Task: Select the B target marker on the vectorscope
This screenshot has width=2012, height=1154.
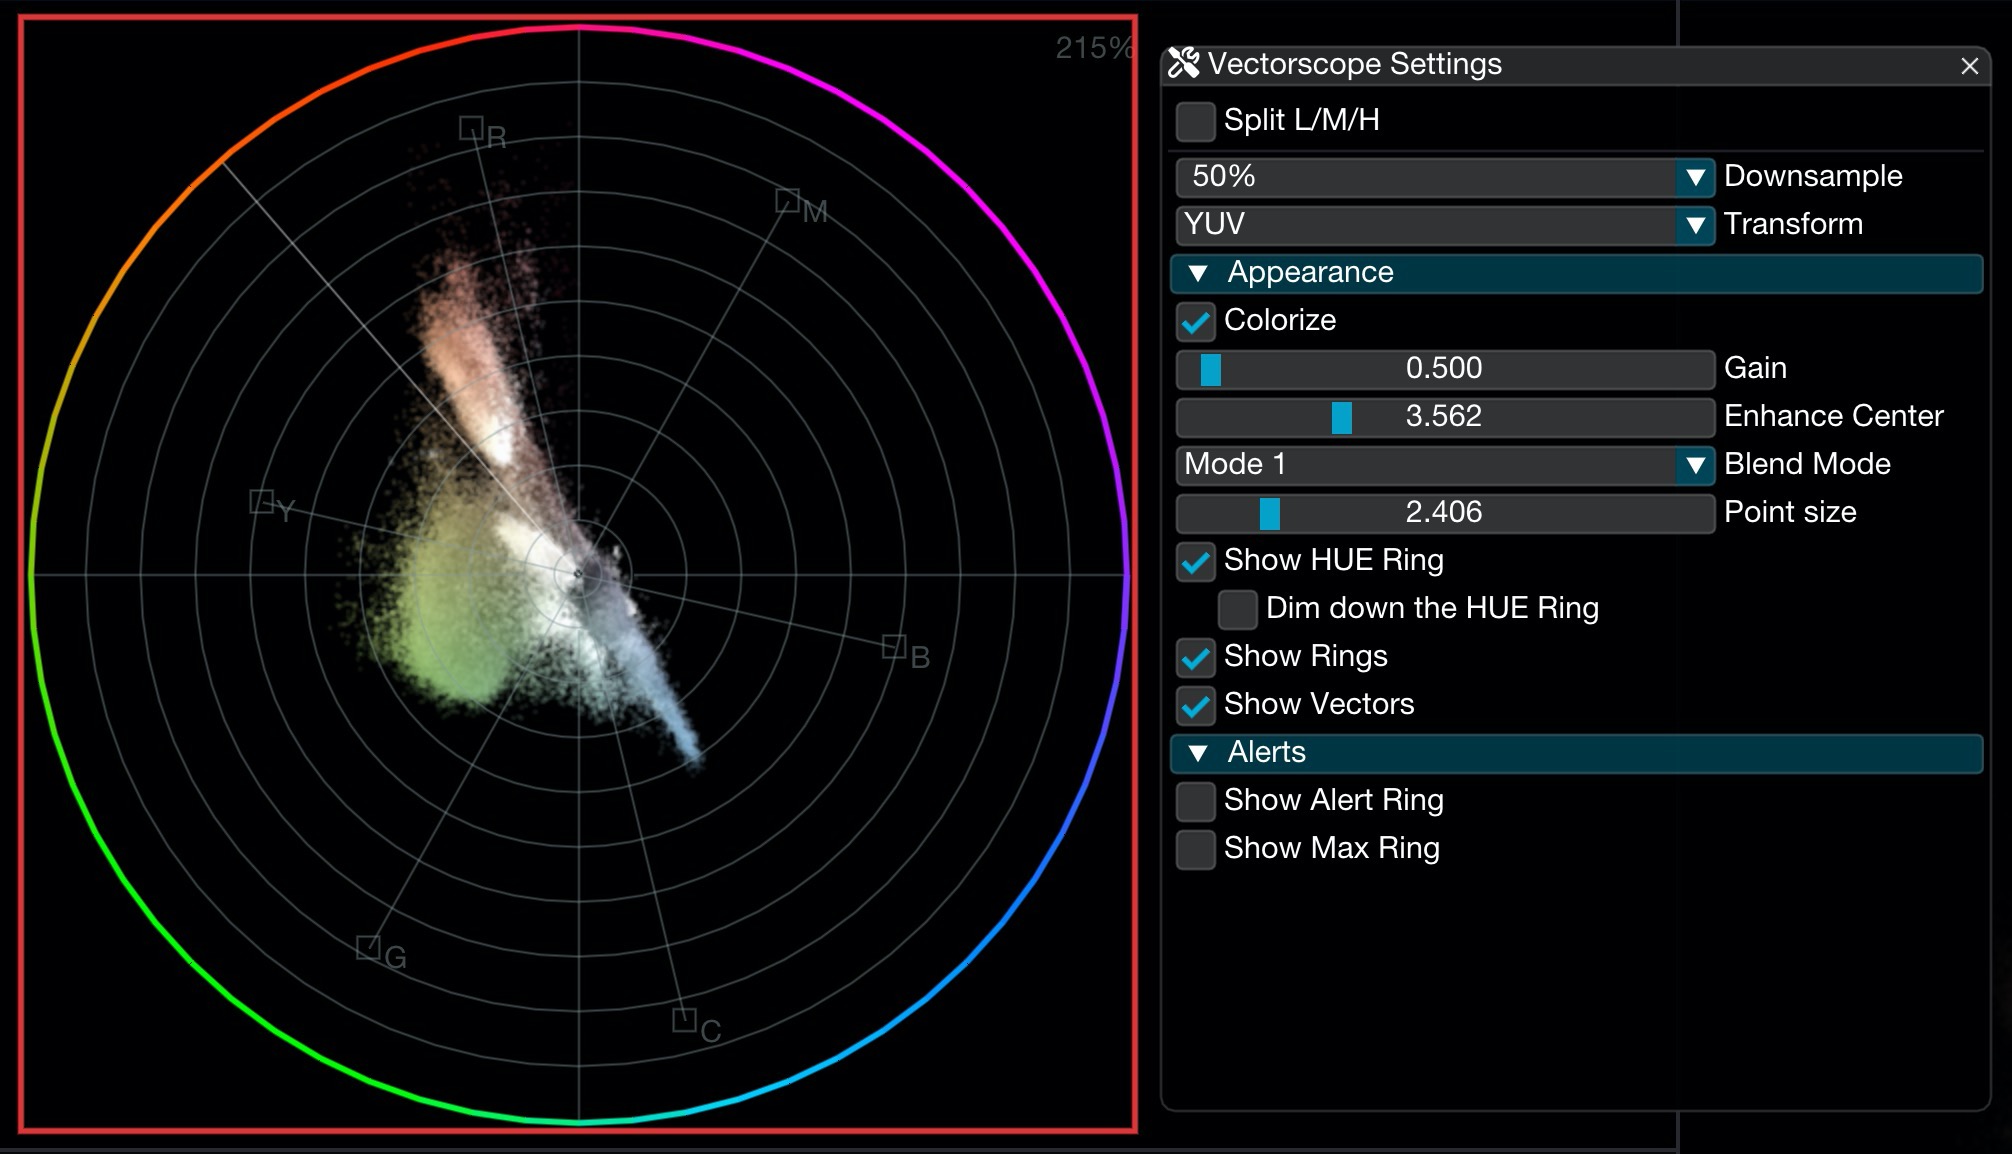Action: tap(893, 648)
